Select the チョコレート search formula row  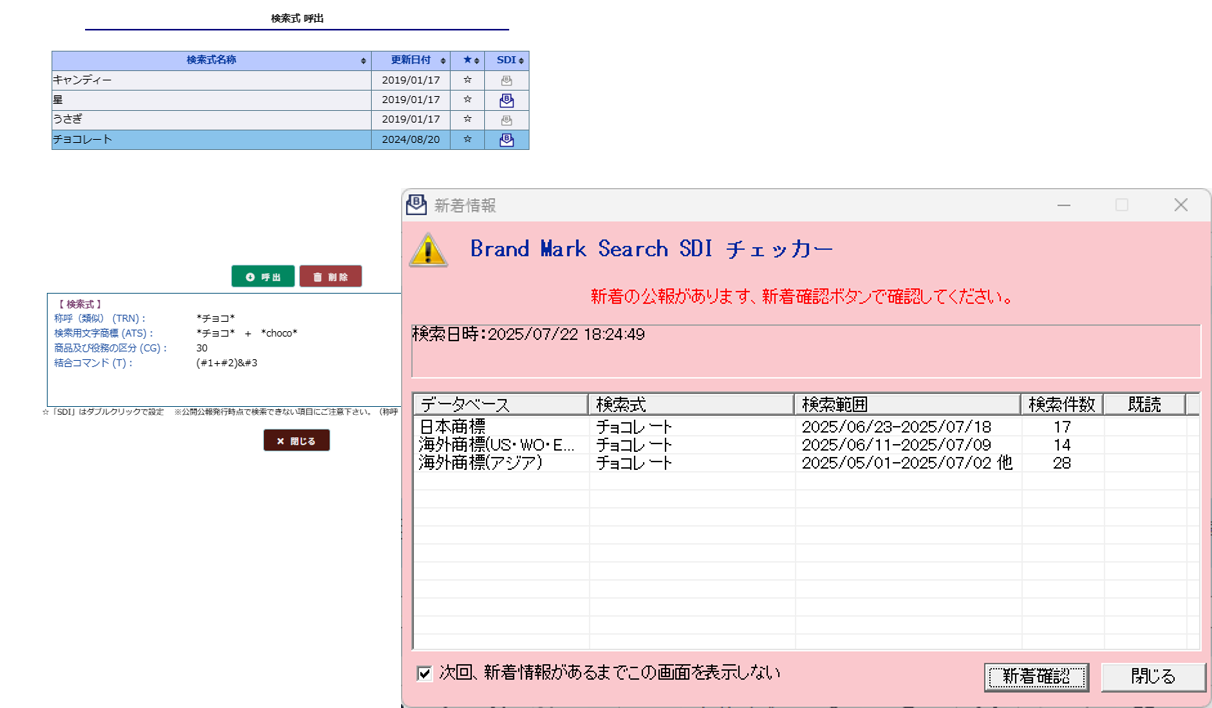[x=290, y=140]
